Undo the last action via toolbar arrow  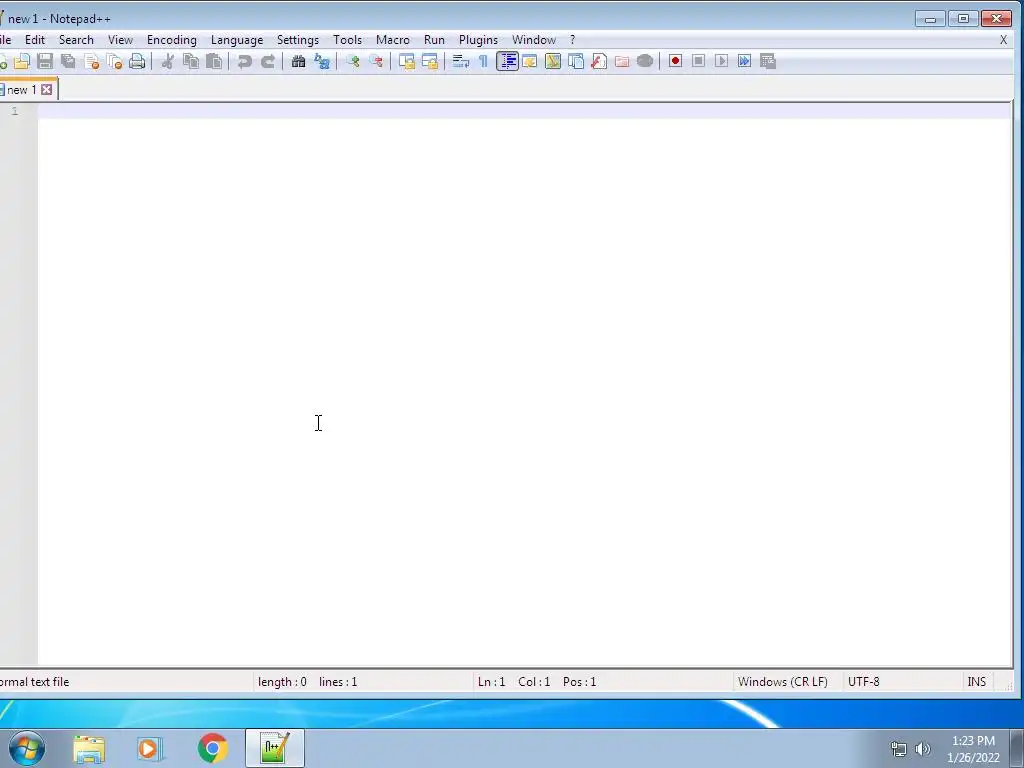click(x=245, y=61)
